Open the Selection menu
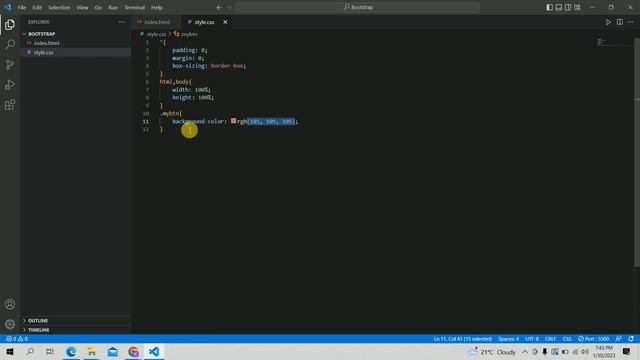Image resolution: width=640 pixels, height=360 pixels. [59, 7]
